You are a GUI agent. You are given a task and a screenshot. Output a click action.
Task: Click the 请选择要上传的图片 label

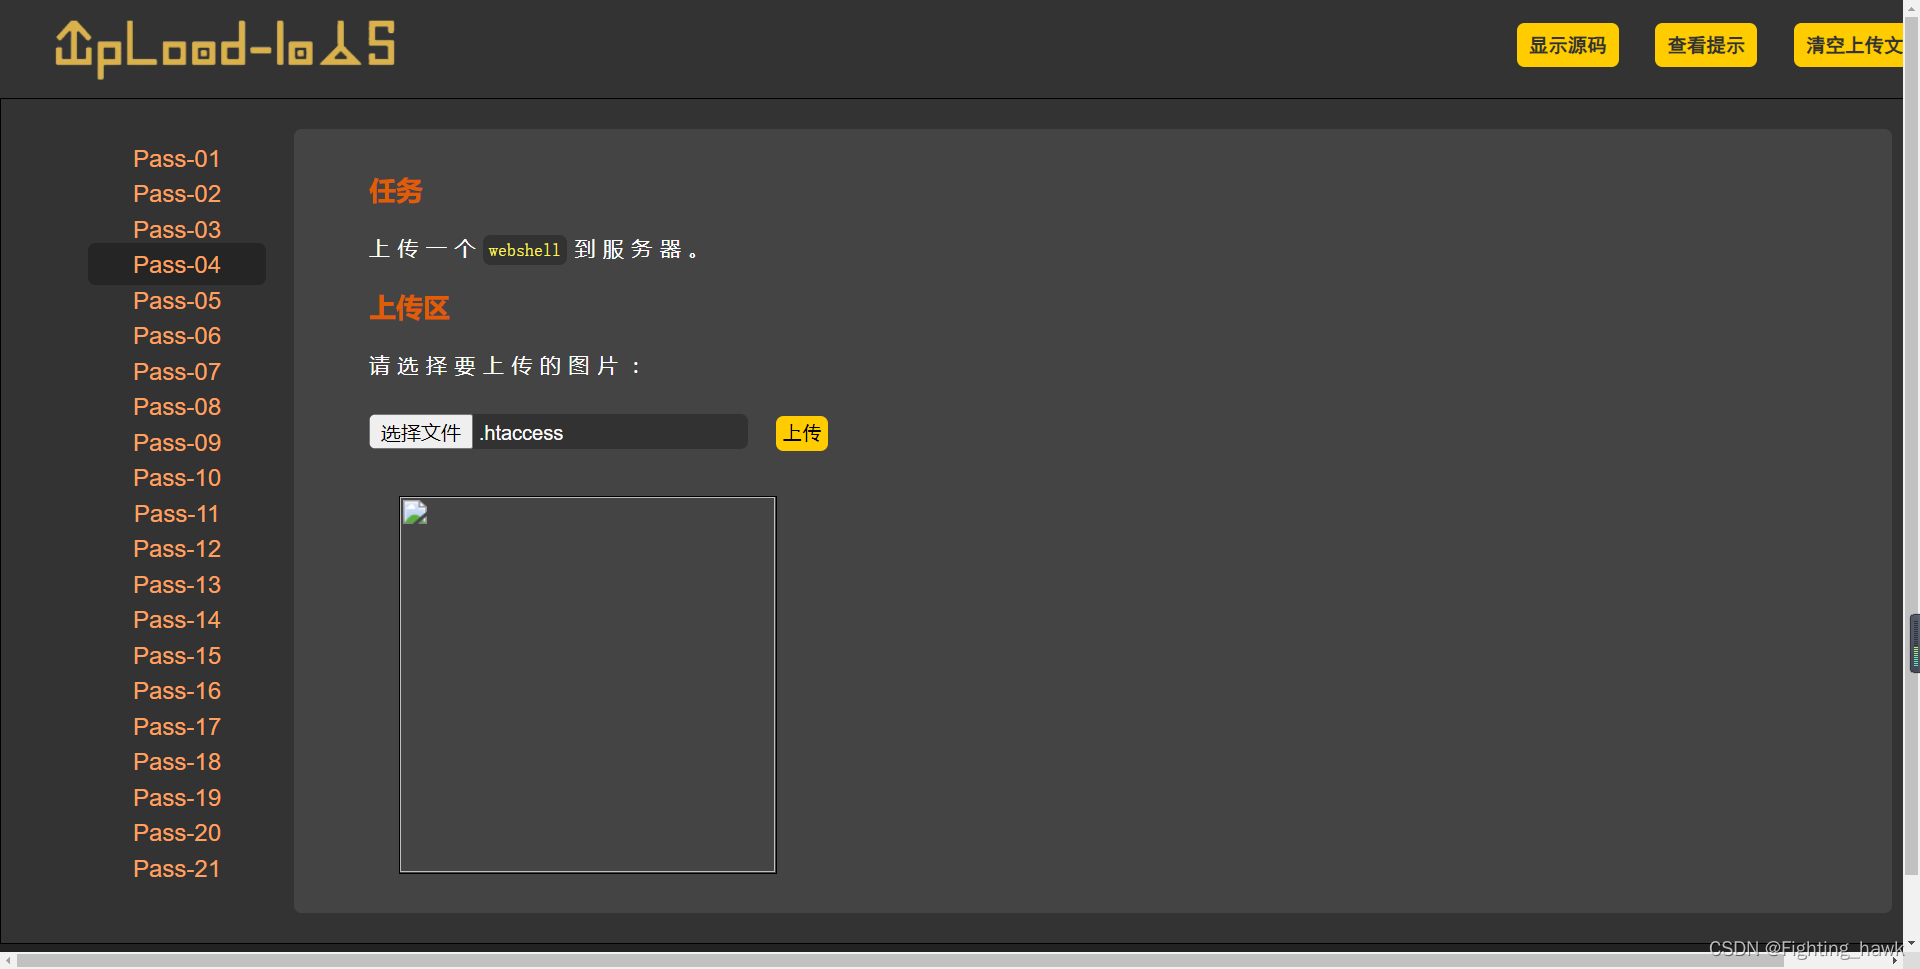[x=504, y=366]
